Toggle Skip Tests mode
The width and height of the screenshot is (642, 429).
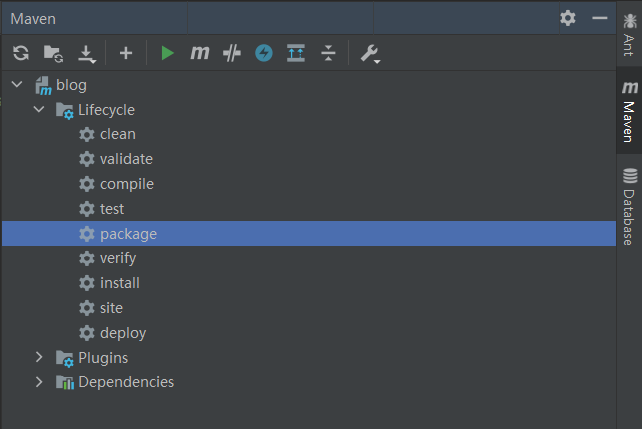click(x=232, y=53)
